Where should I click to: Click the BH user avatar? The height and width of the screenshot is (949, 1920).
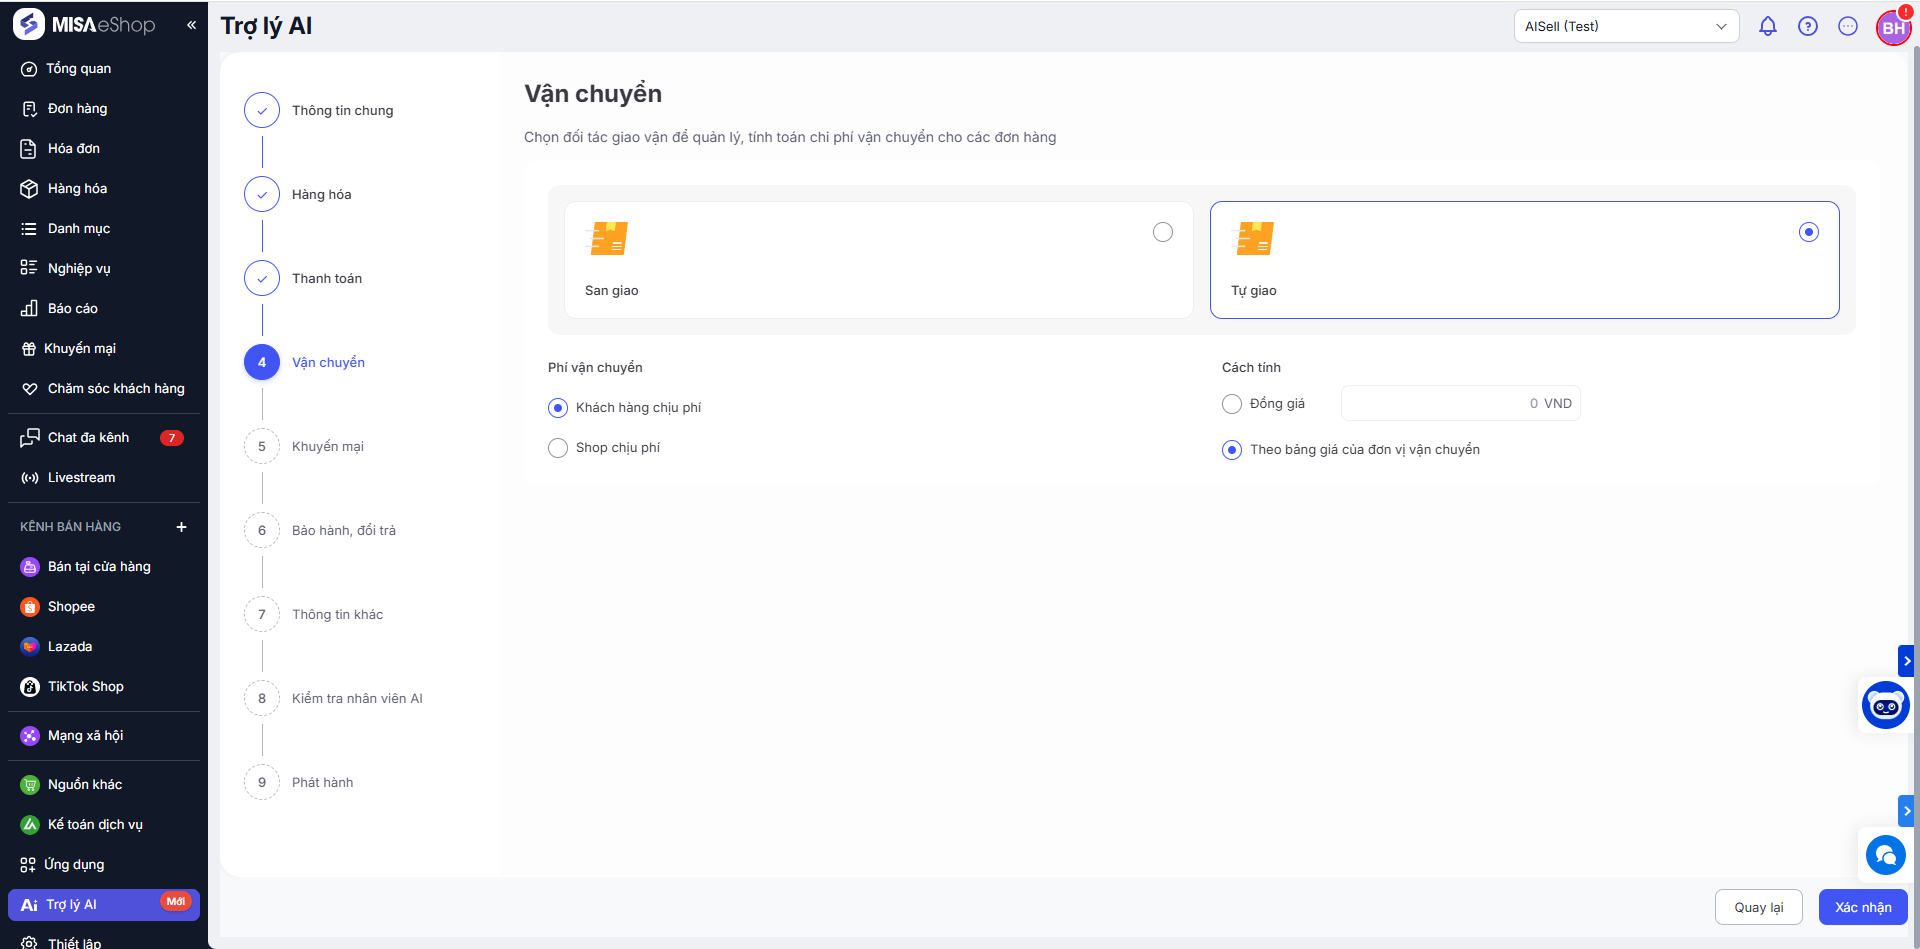pyautogui.click(x=1893, y=28)
